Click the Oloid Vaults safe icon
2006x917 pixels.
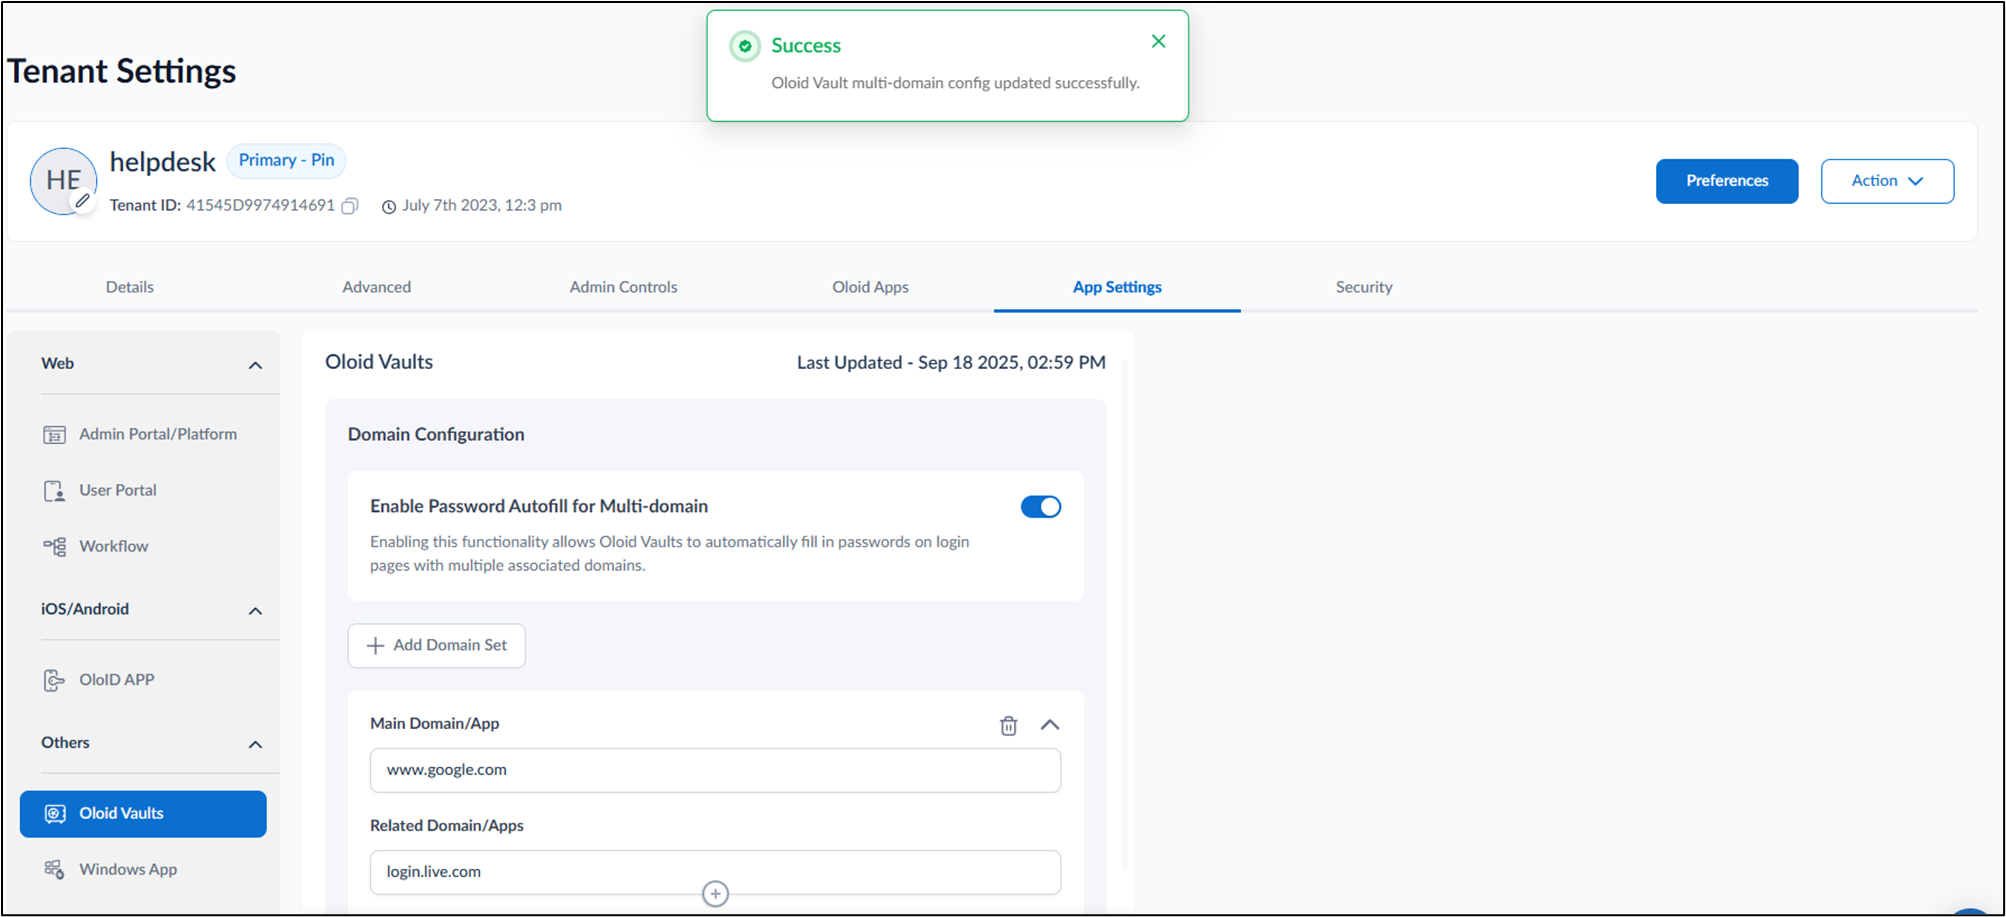(x=55, y=814)
